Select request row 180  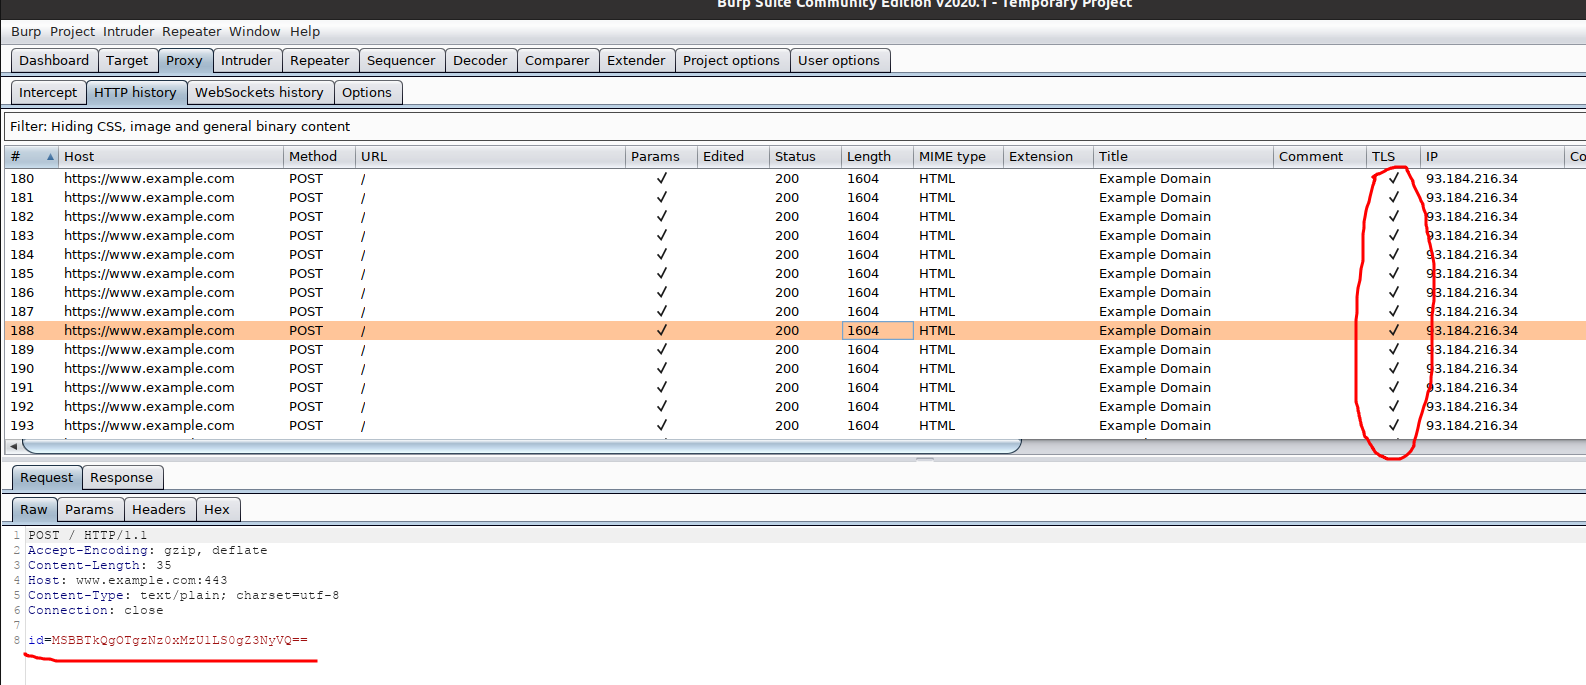(x=795, y=179)
